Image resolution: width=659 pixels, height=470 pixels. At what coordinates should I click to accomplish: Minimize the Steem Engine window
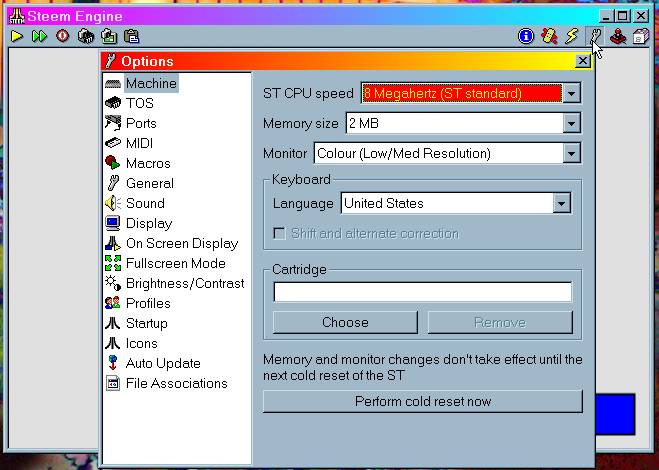pos(606,16)
